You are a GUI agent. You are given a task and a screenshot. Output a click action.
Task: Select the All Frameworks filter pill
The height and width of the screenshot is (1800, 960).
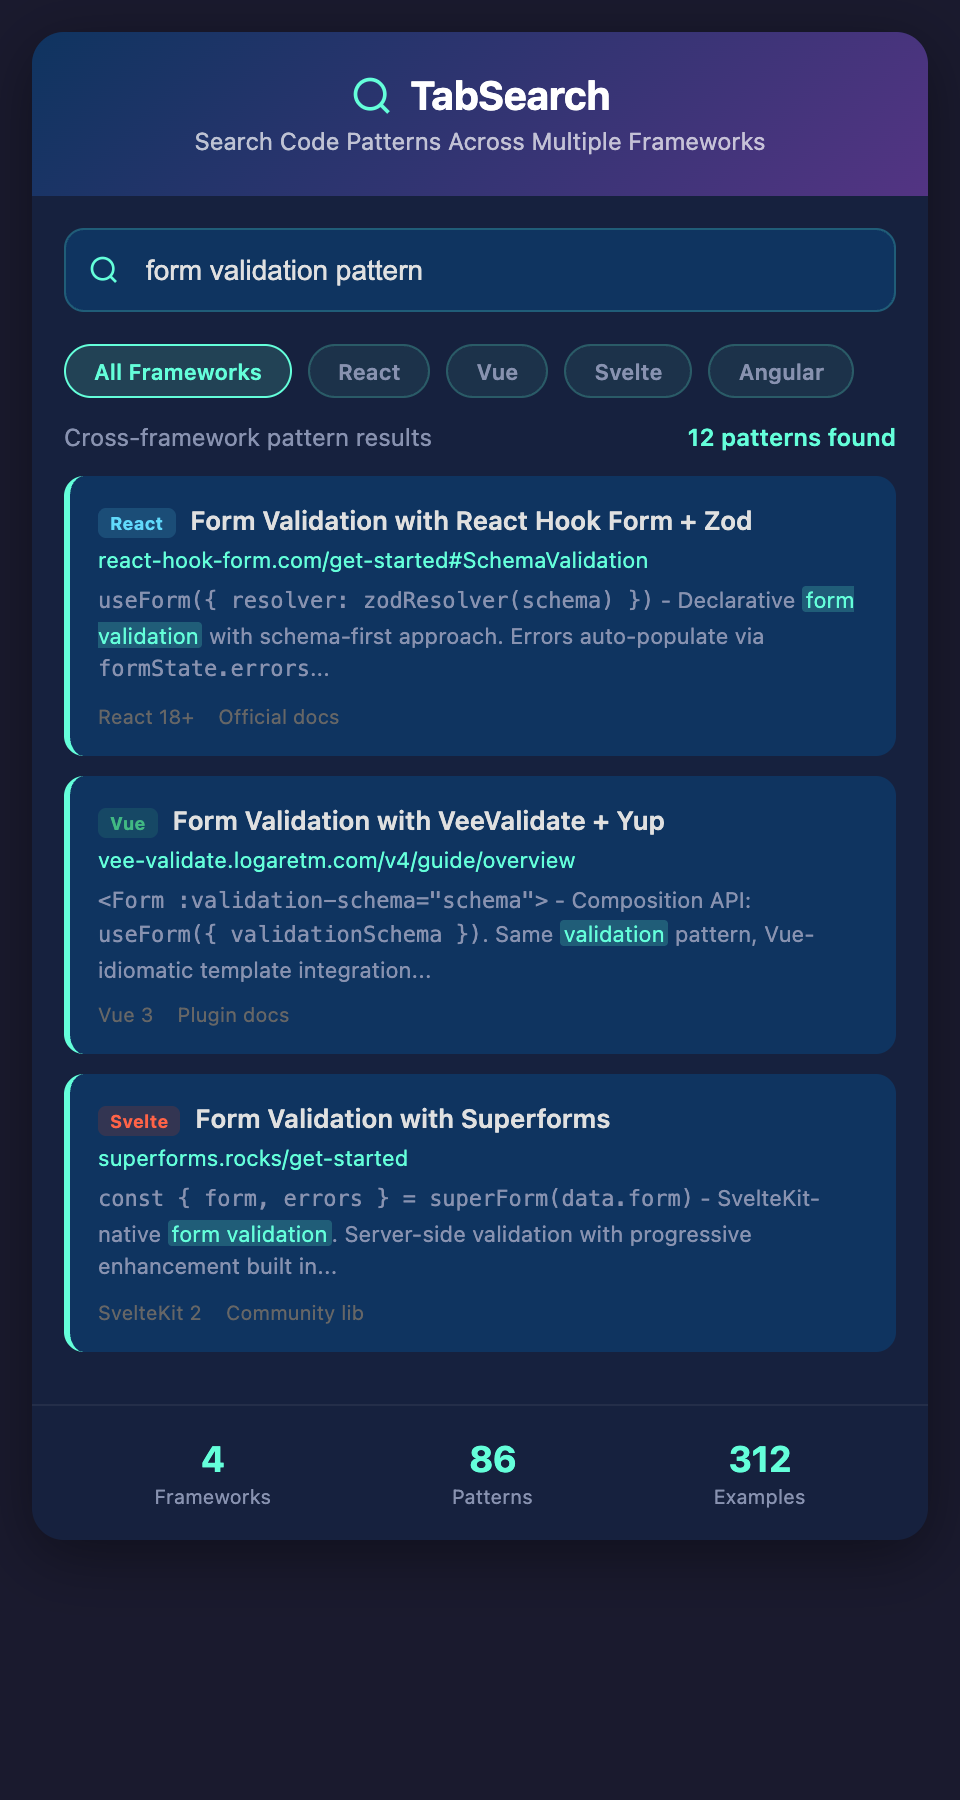[177, 371]
